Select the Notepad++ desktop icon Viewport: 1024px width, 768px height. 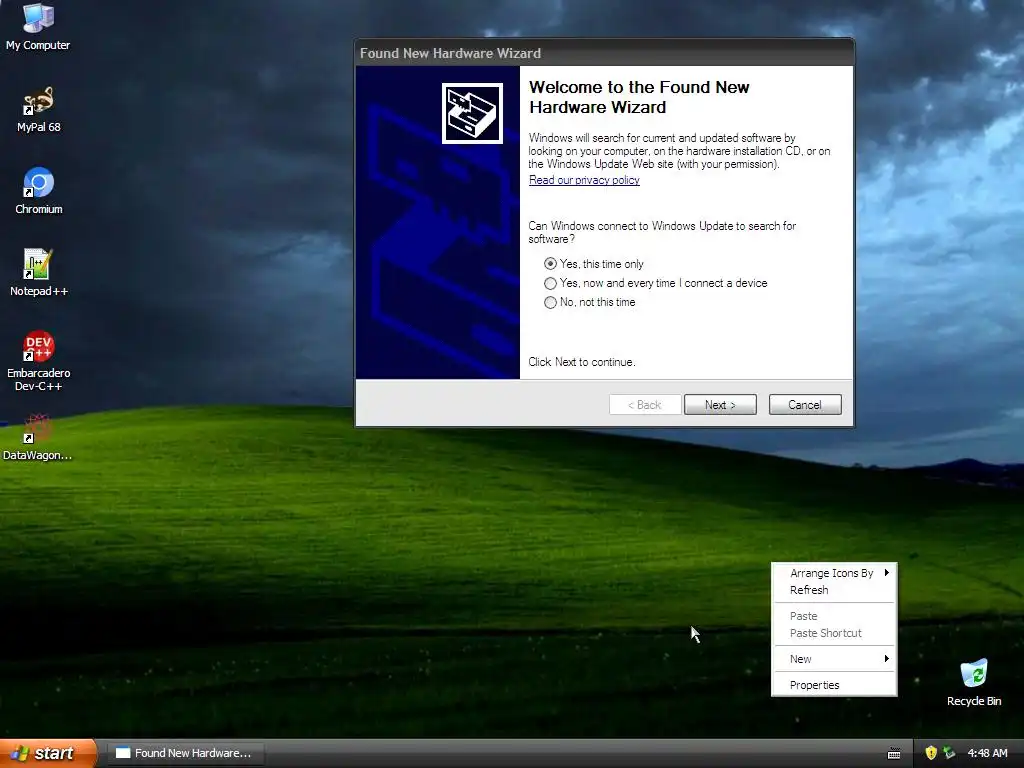38,273
